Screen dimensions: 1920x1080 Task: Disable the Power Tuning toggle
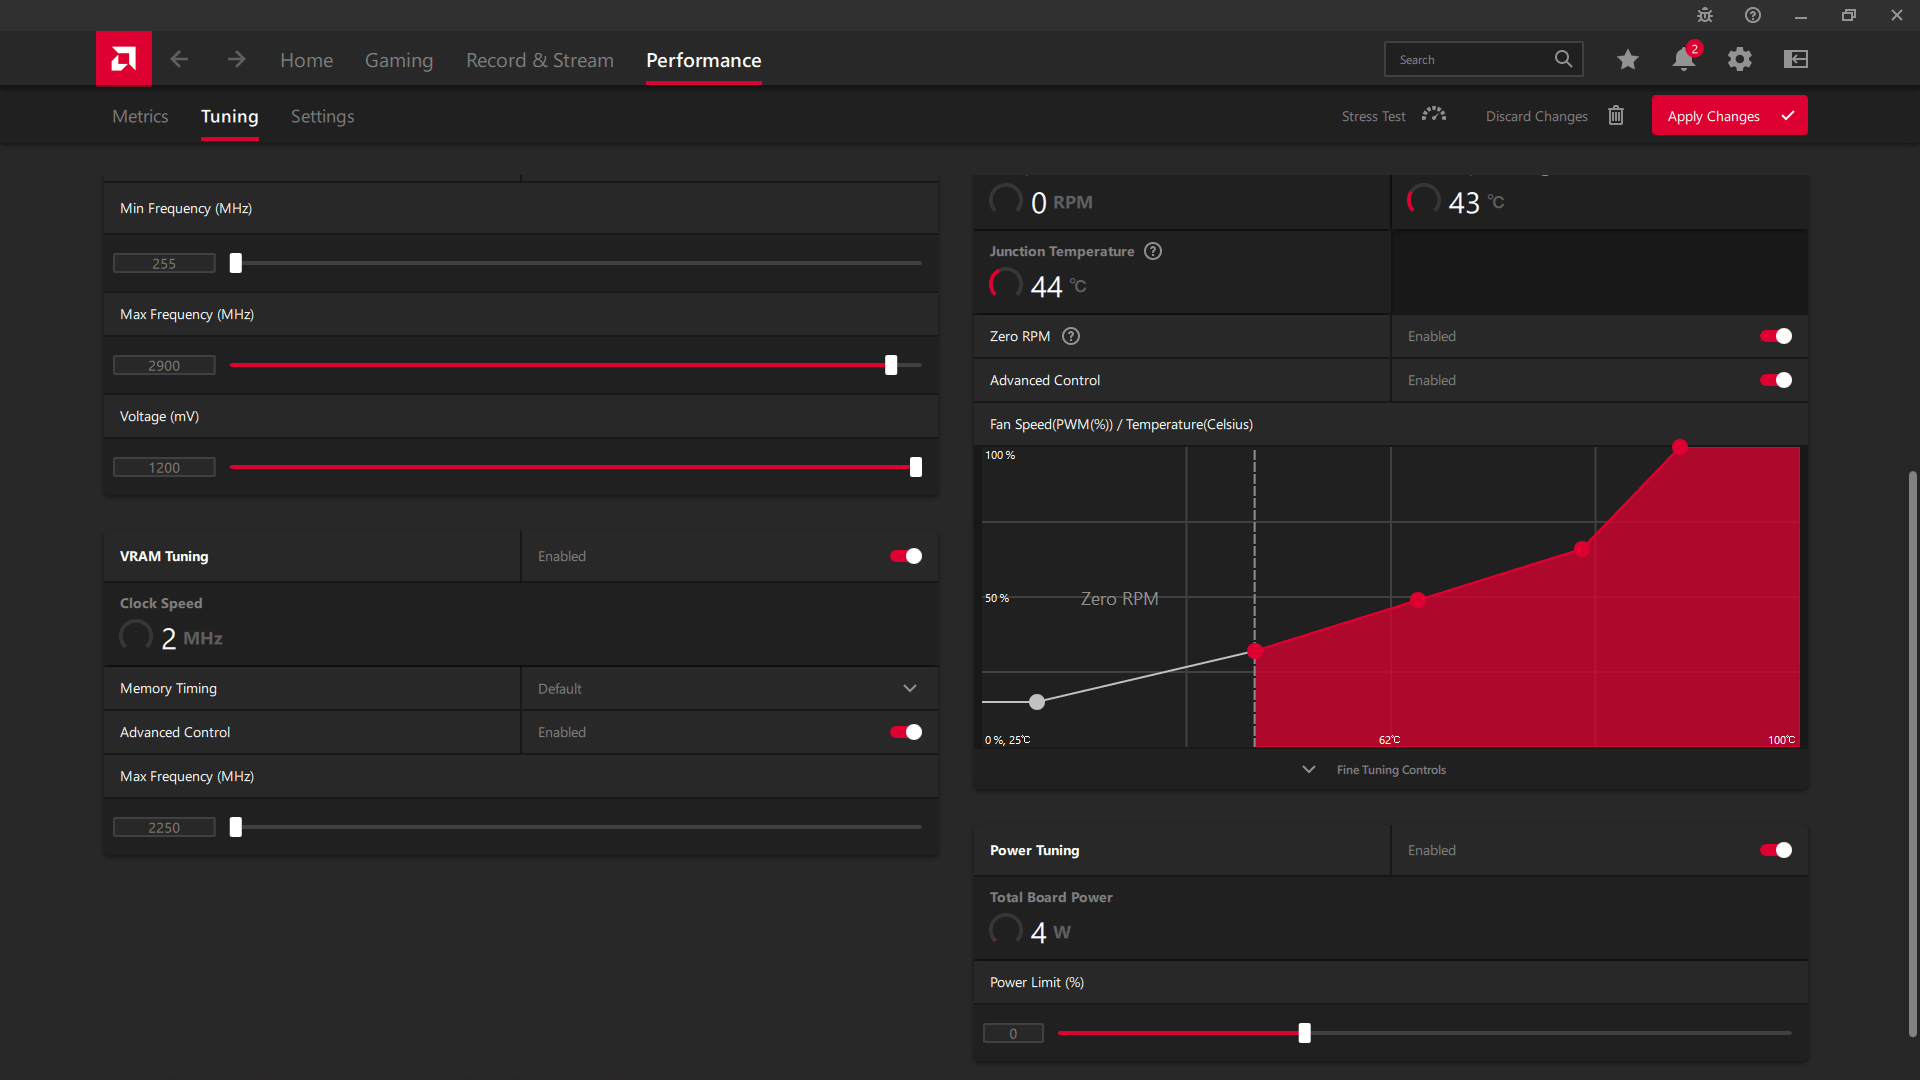click(1776, 850)
